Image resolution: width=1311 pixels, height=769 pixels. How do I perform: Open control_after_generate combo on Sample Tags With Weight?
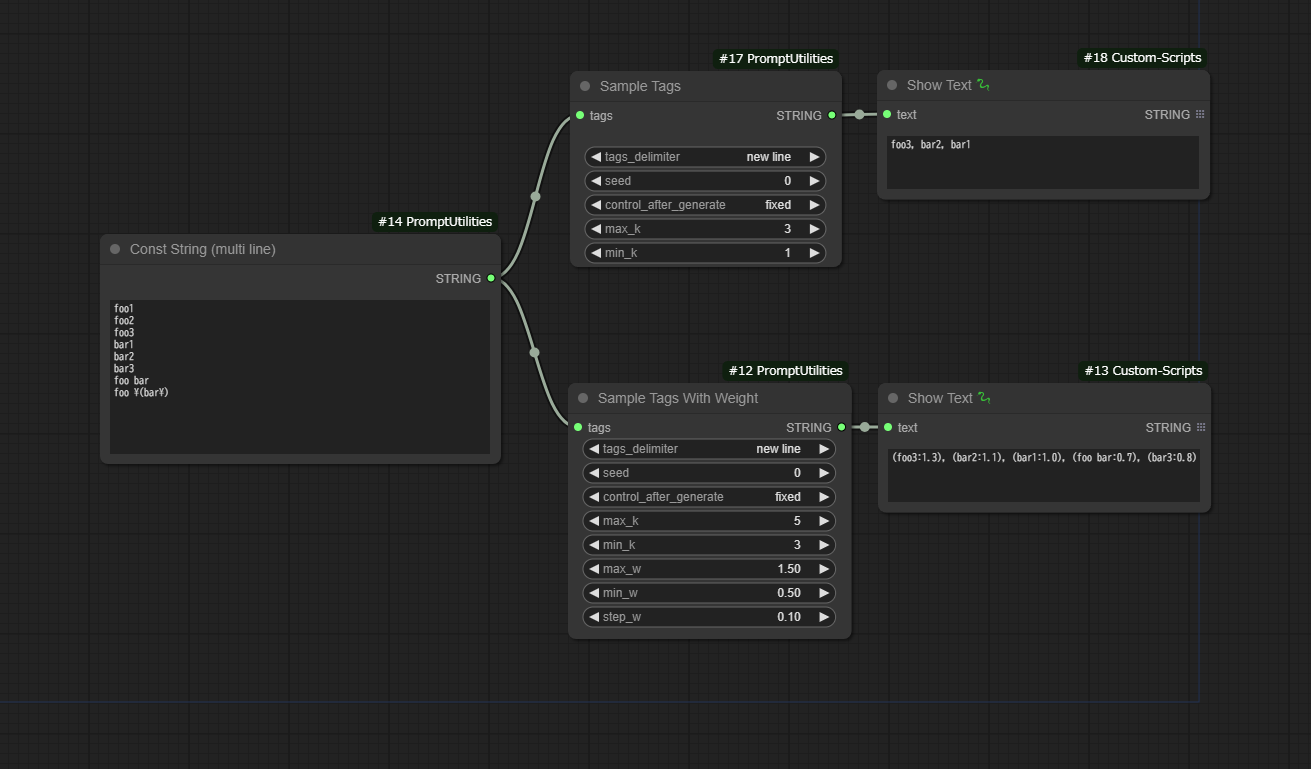pyautogui.click(x=709, y=497)
